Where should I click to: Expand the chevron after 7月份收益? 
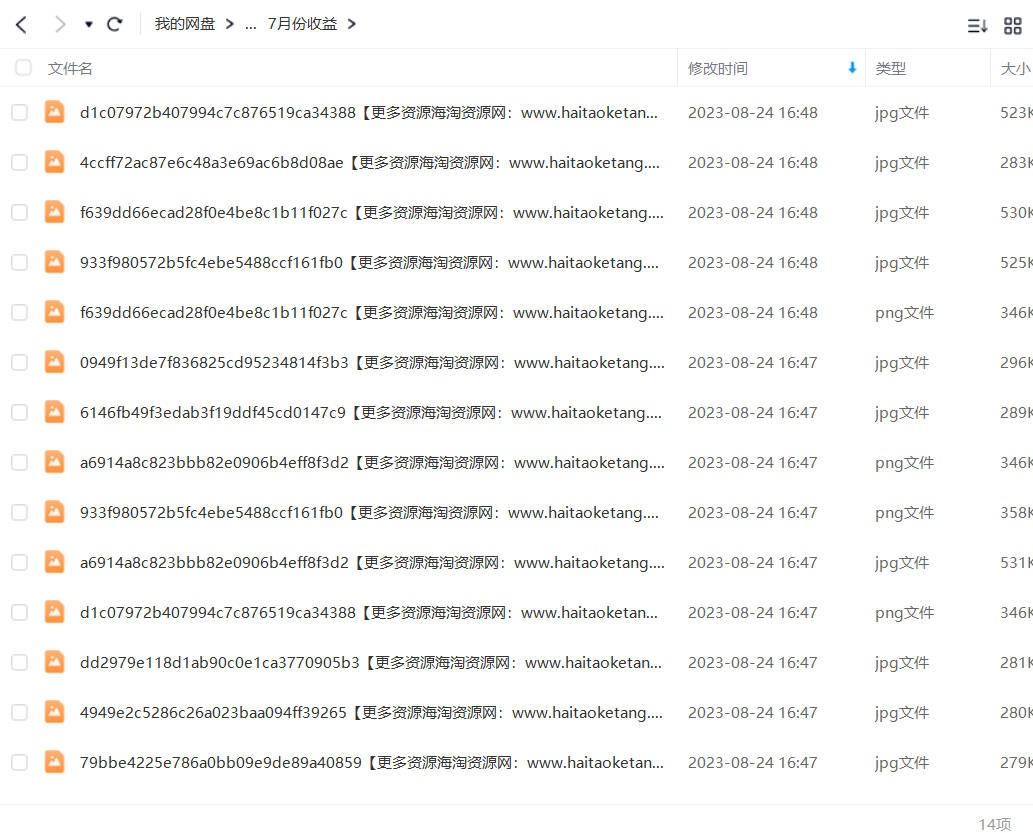352,24
